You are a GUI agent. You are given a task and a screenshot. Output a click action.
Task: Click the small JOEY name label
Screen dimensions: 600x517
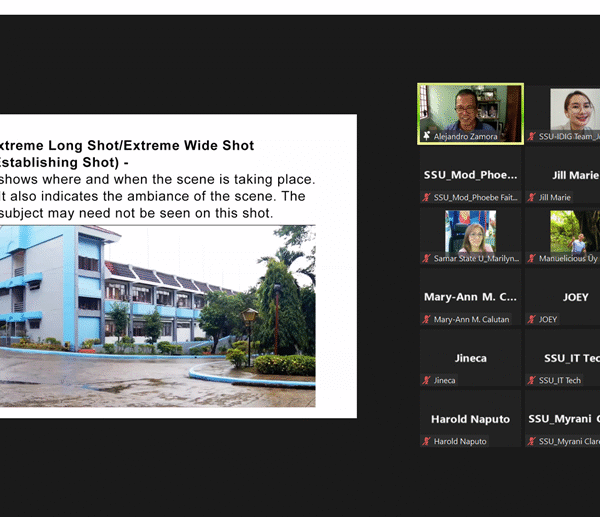click(548, 319)
